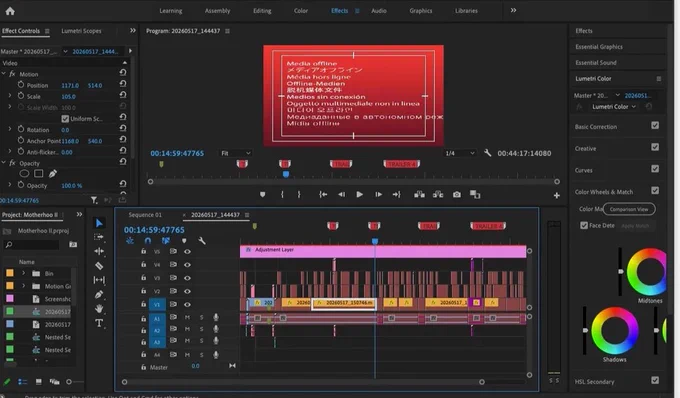Switch to the Editing workspace
The image size is (680, 398).
point(262,11)
